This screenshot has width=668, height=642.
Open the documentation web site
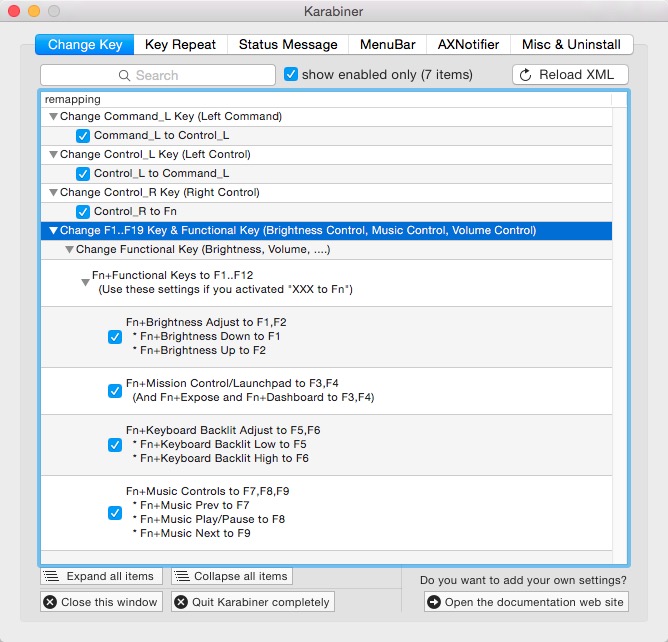coord(526,602)
